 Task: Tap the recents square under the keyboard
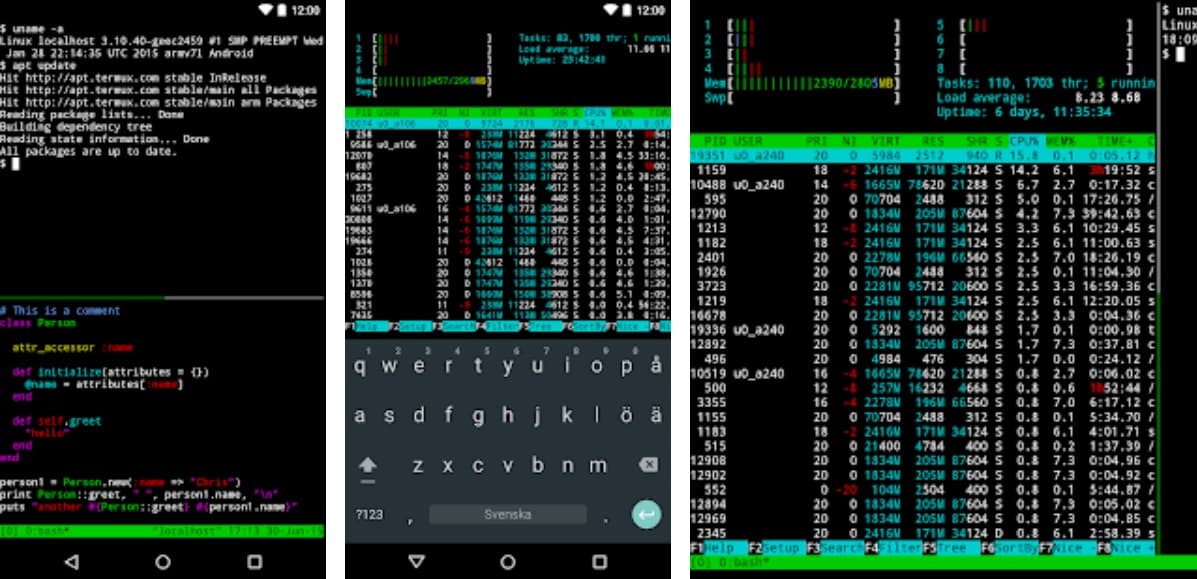point(599,562)
